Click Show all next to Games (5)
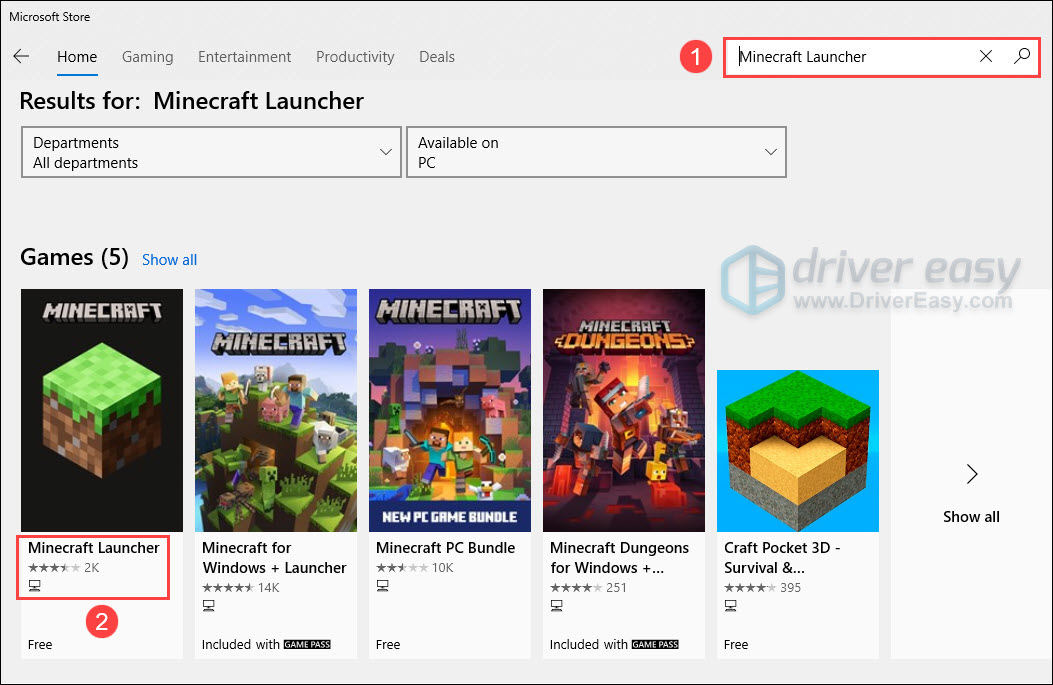 (x=169, y=260)
